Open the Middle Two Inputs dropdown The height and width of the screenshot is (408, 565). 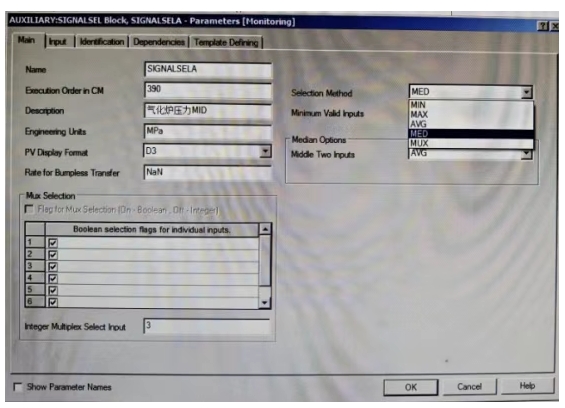click(x=526, y=154)
